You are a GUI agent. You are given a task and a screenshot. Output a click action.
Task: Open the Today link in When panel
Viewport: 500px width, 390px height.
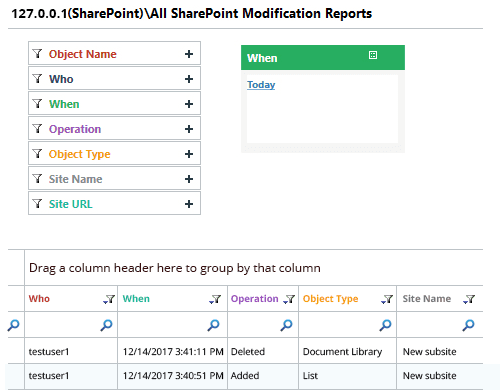pyautogui.click(x=261, y=85)
